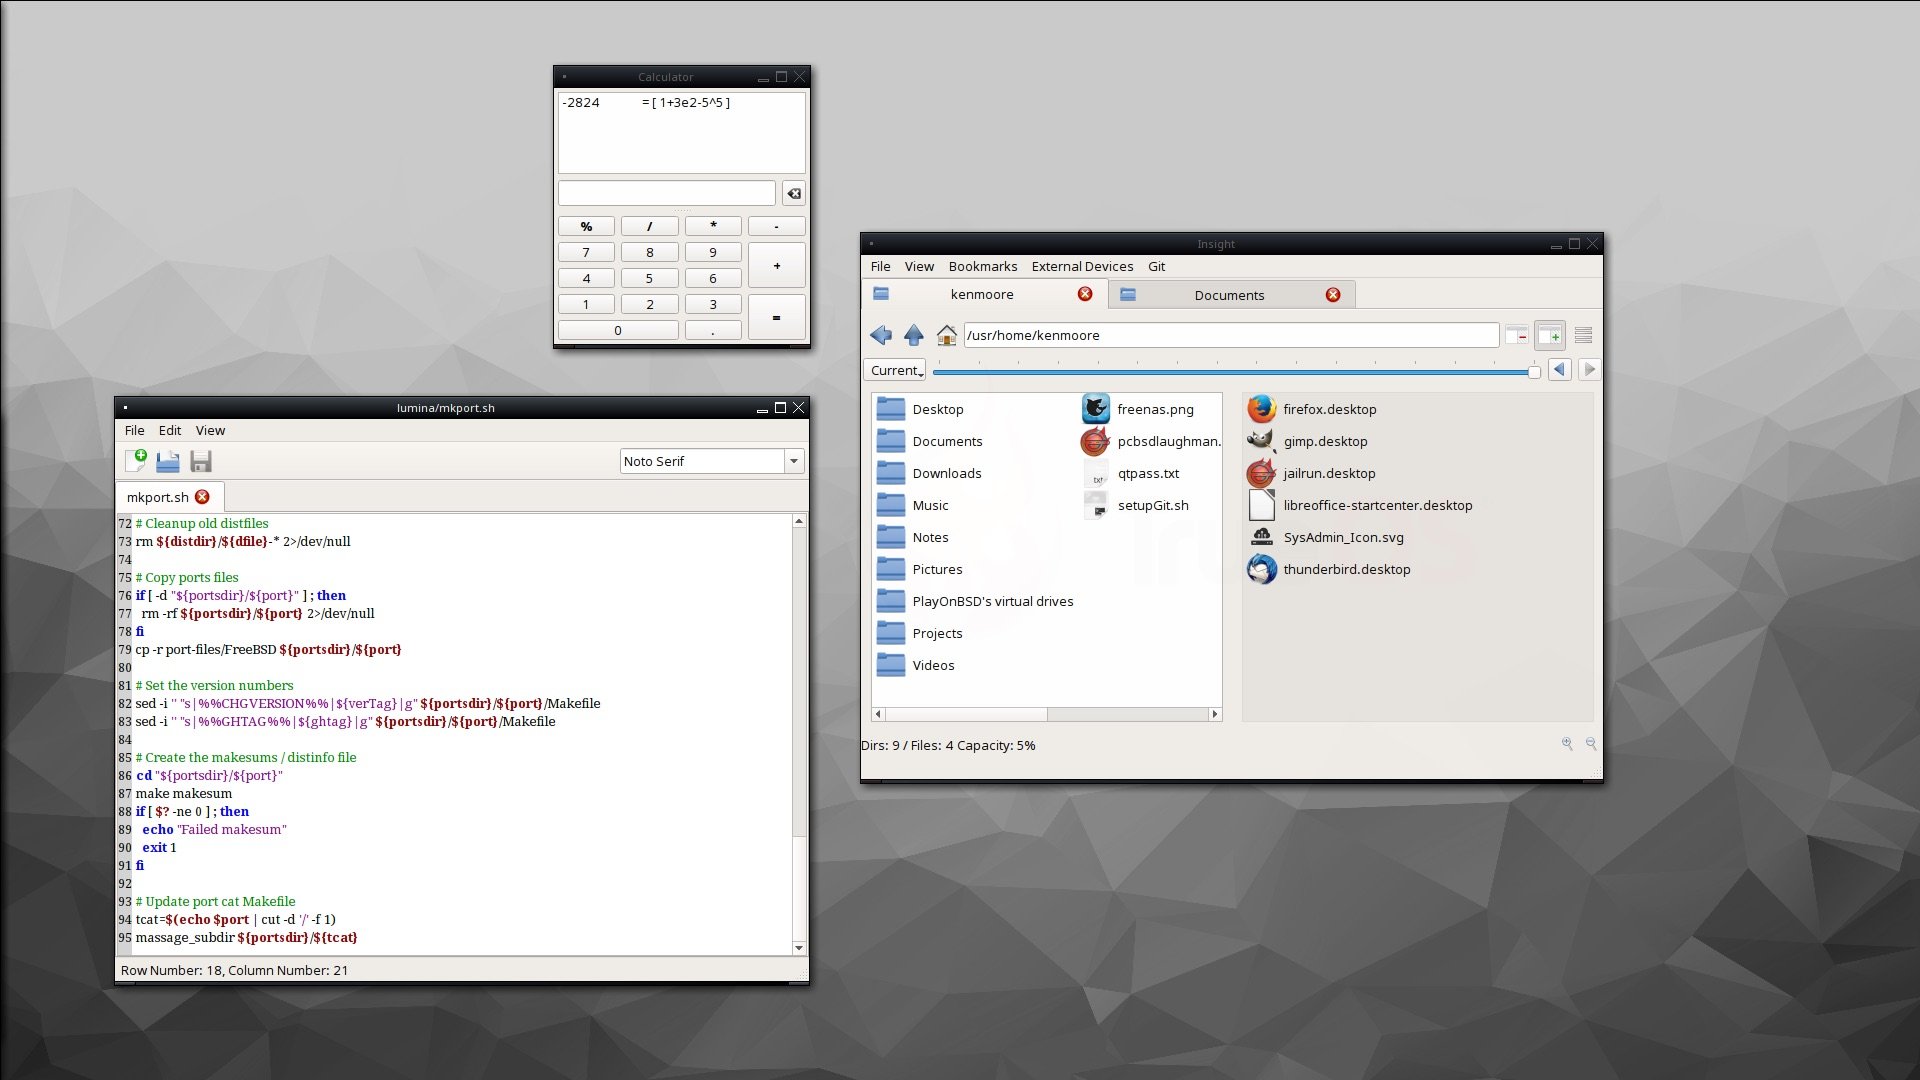1920x1080 pixels.
Task: Click the new file icon in editor
Action: (136, 461)
